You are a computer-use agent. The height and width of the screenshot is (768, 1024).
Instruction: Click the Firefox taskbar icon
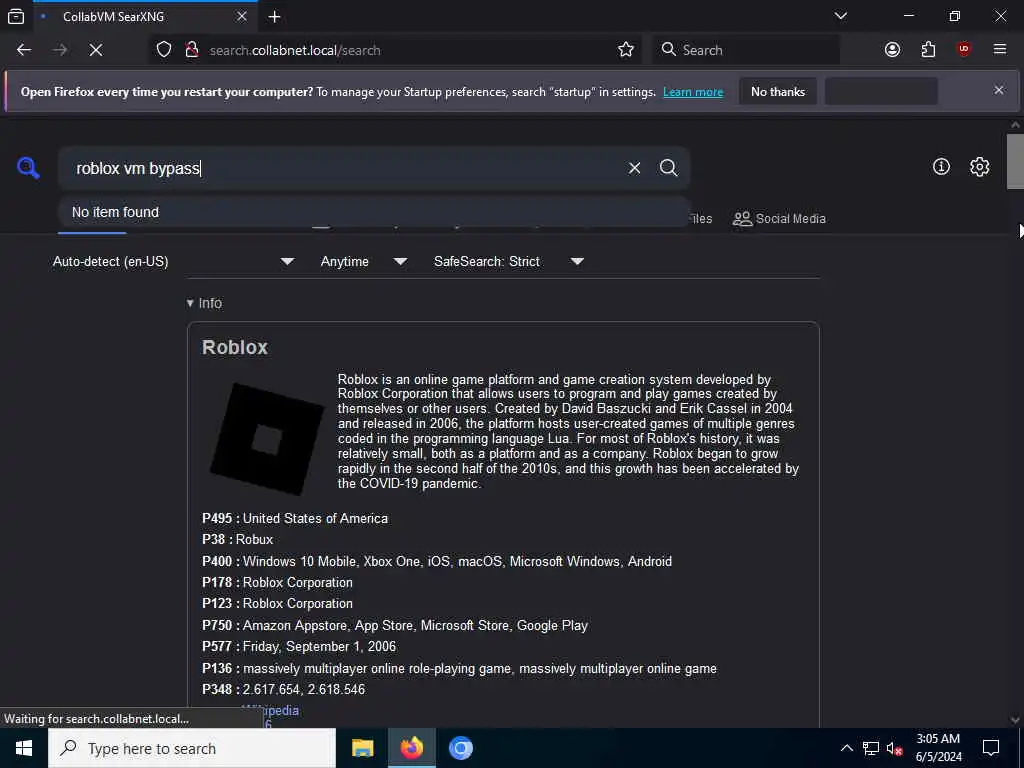[x=411, y=748]
